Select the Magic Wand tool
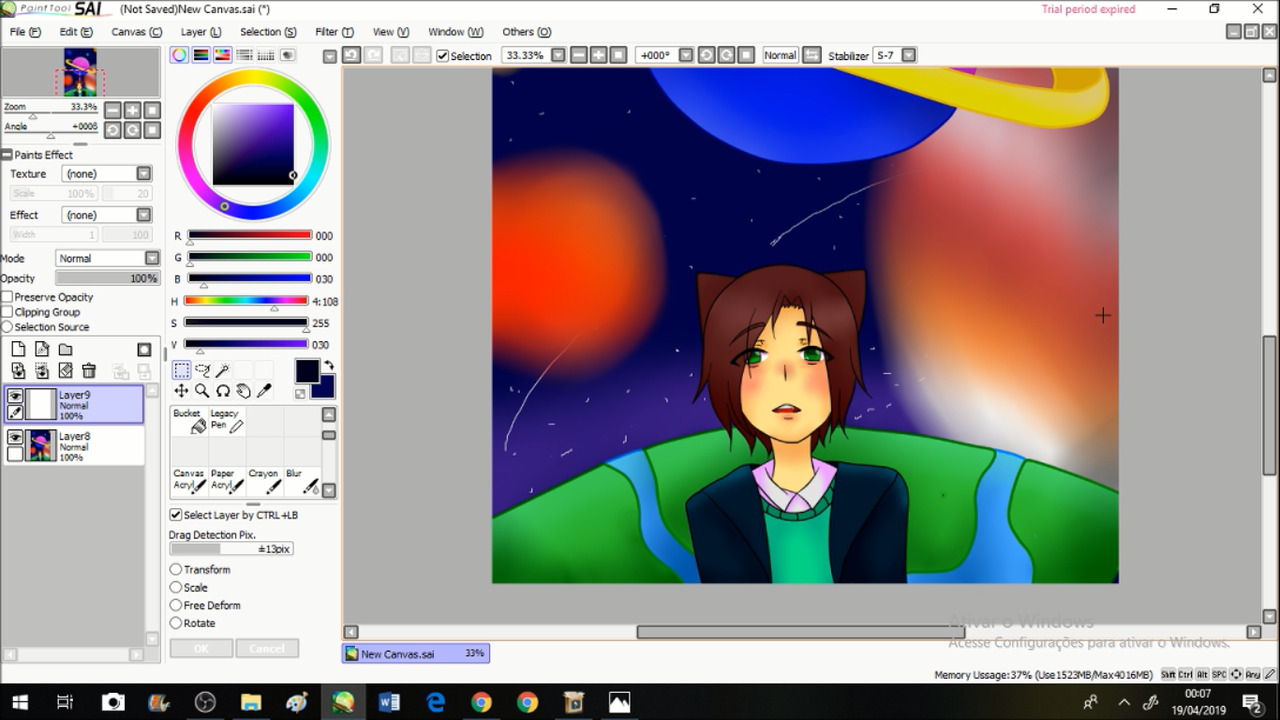This screenshot has height=720, width=1280. (x=223, y=371)
